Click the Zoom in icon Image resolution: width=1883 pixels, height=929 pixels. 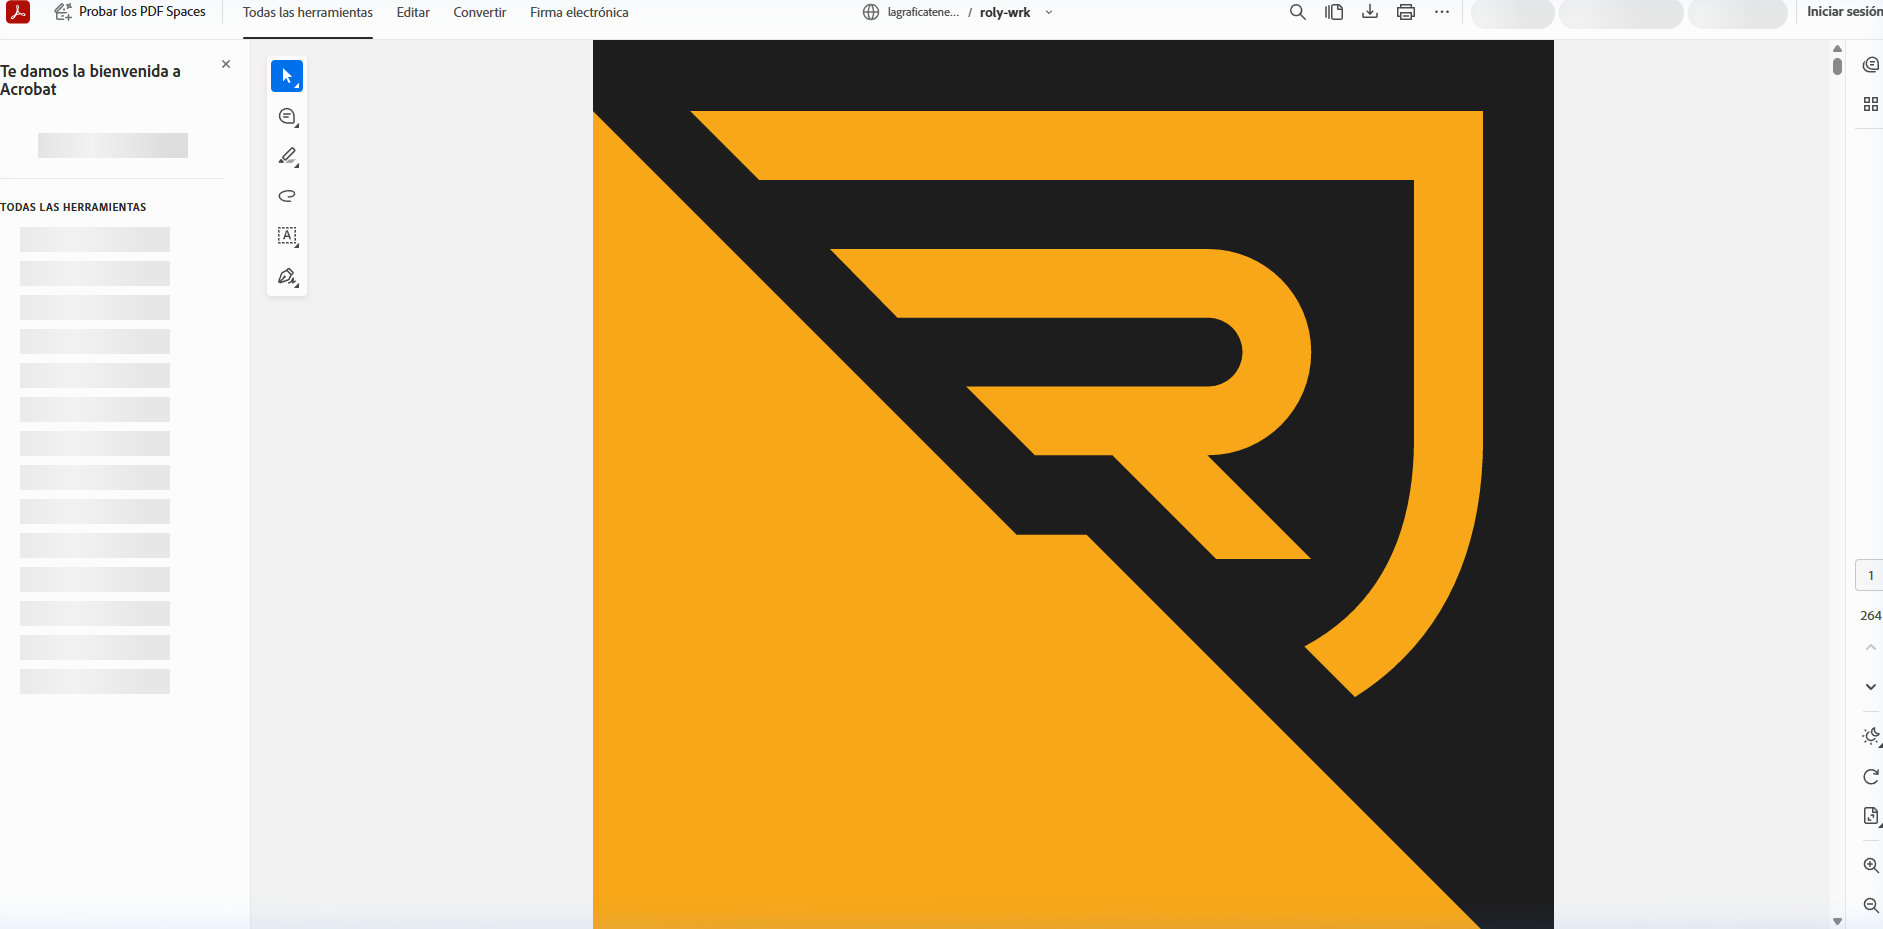1871,865
